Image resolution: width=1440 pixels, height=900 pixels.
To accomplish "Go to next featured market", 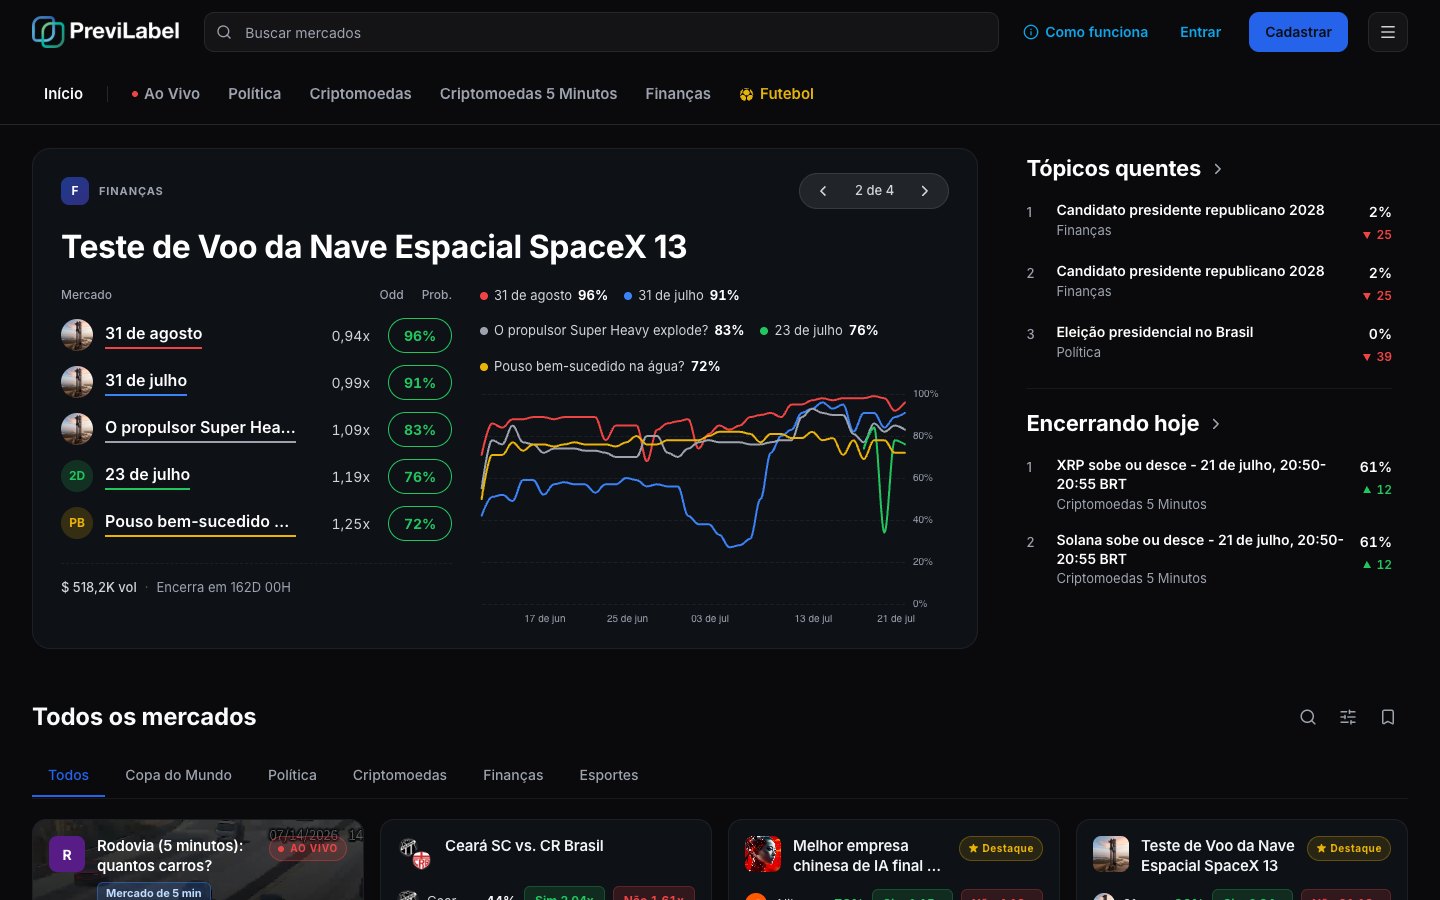I will pyautogui.click(x=925, y=191).
